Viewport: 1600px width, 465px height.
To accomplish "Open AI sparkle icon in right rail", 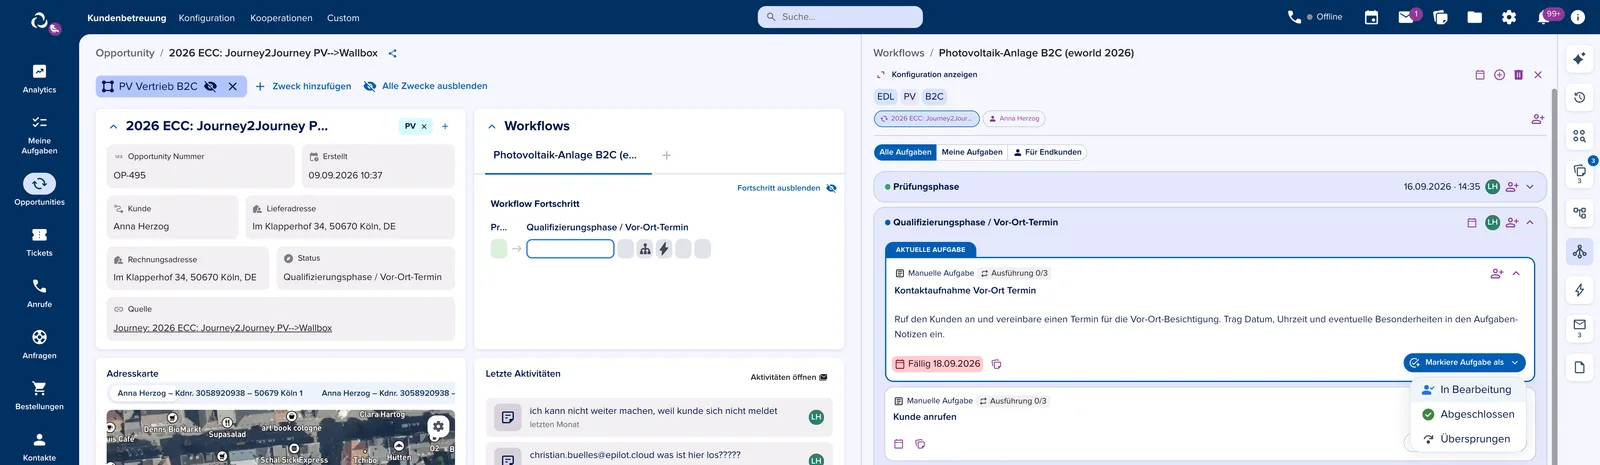I will click(1579, 59).
